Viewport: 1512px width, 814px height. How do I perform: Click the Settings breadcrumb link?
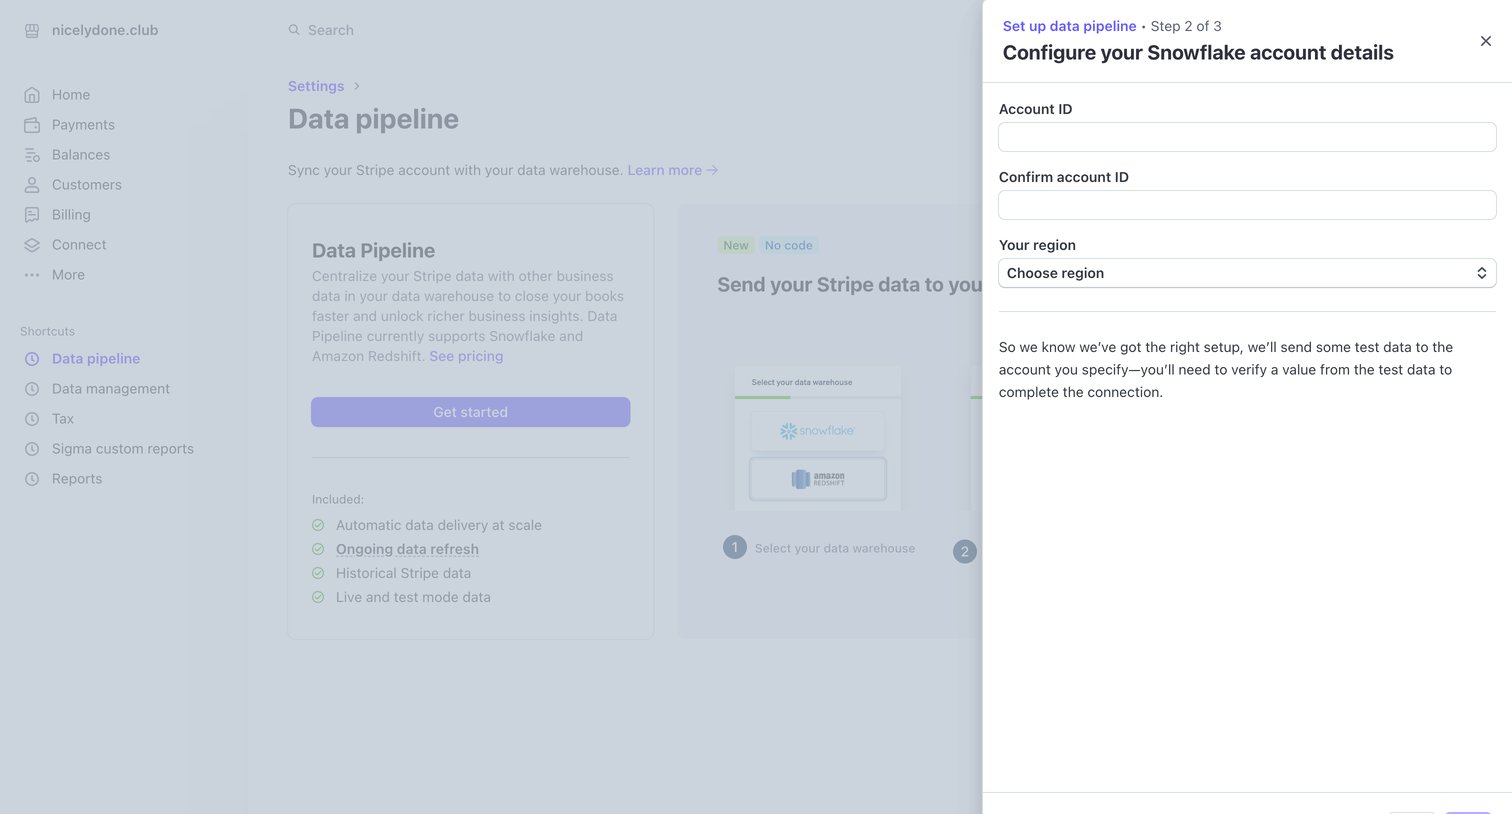coord(316,86)
